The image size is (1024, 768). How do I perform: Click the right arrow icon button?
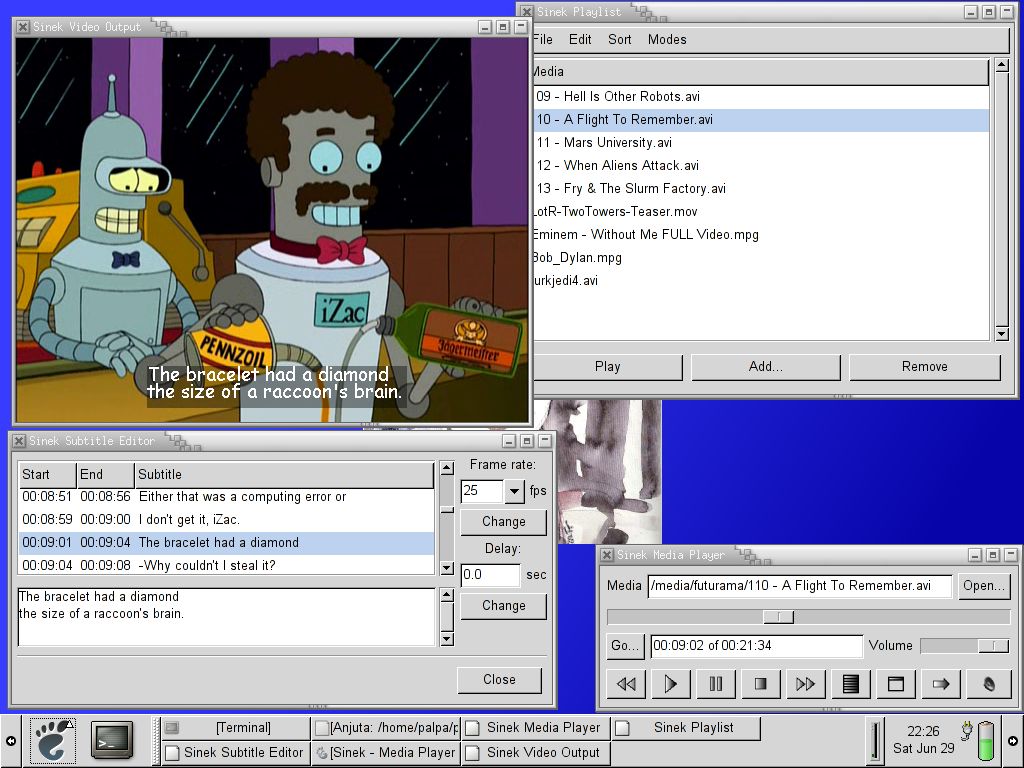point(941,684)
